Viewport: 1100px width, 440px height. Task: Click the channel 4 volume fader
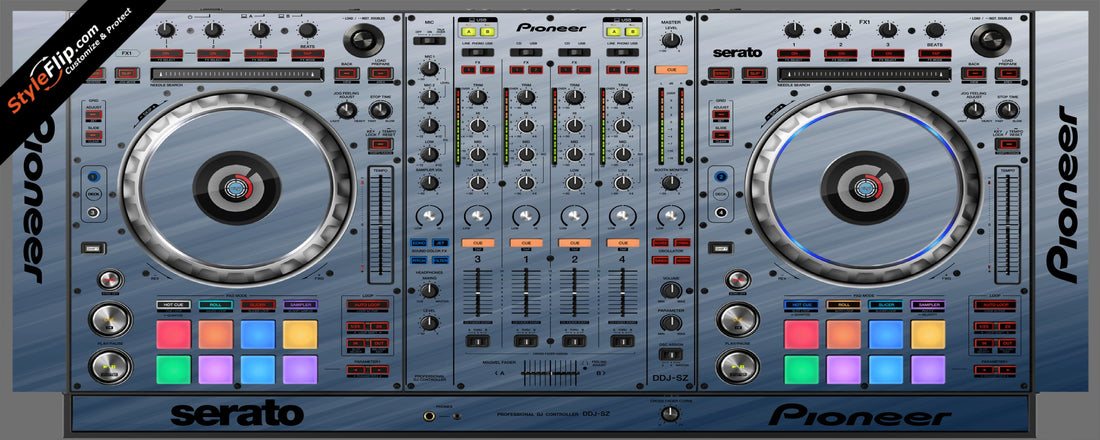[x=622, y=293]
